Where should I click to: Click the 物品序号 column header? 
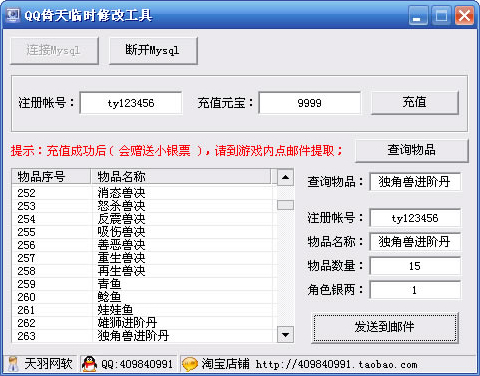[51, 177]
